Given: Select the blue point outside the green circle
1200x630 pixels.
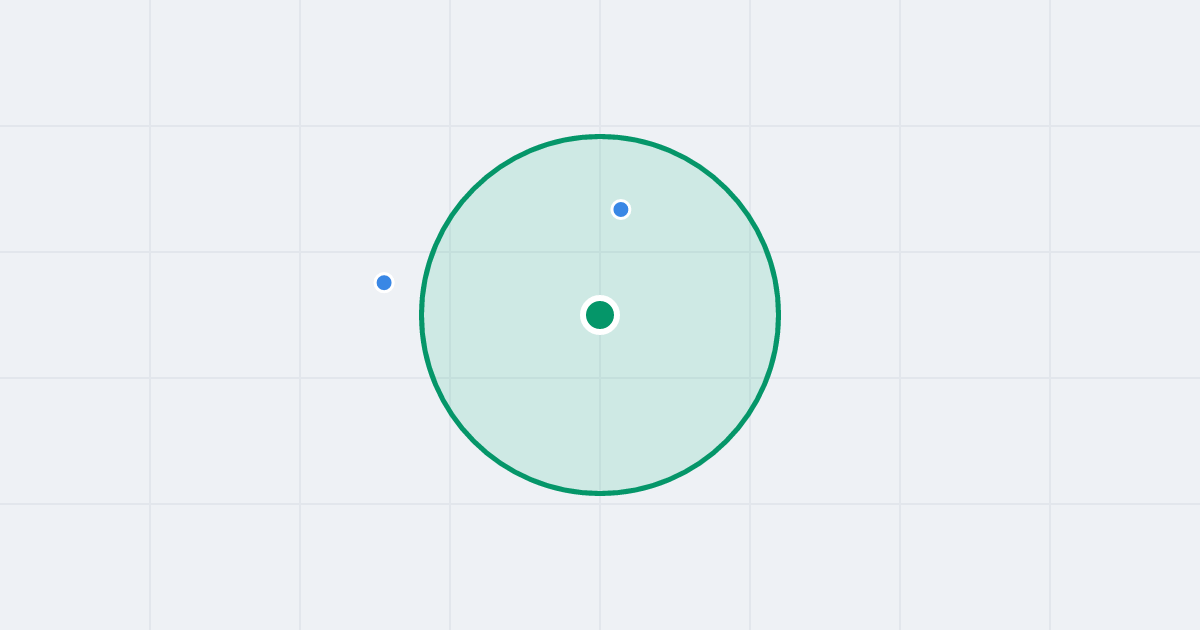Looking at the screenshot, I should (x=384, y=283).
